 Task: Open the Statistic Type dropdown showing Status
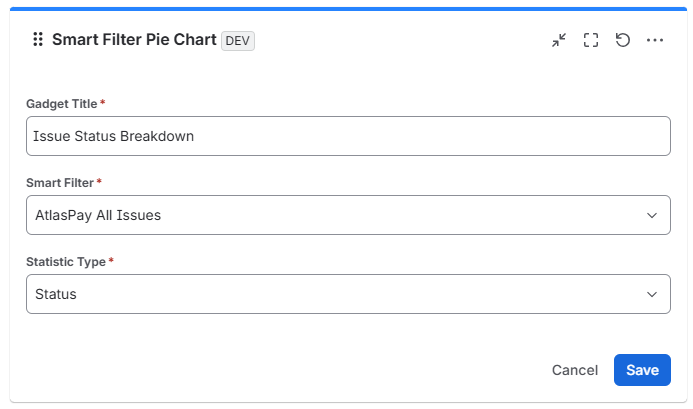tap(348, 294)
